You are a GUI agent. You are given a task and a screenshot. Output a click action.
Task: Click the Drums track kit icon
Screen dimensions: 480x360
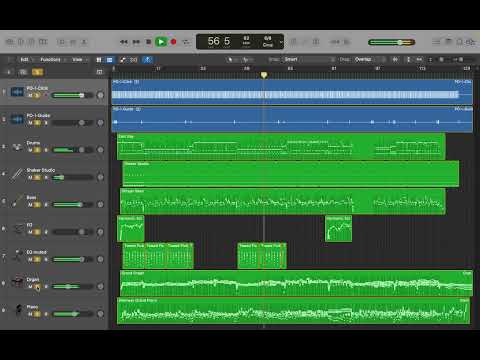(17, 147)
